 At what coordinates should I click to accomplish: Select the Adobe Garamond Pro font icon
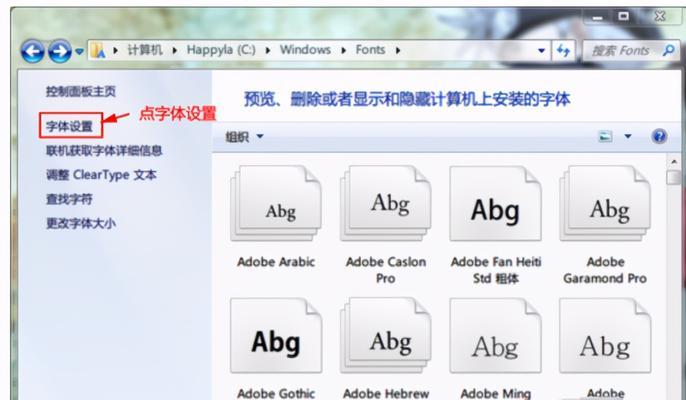coord(606,203)
